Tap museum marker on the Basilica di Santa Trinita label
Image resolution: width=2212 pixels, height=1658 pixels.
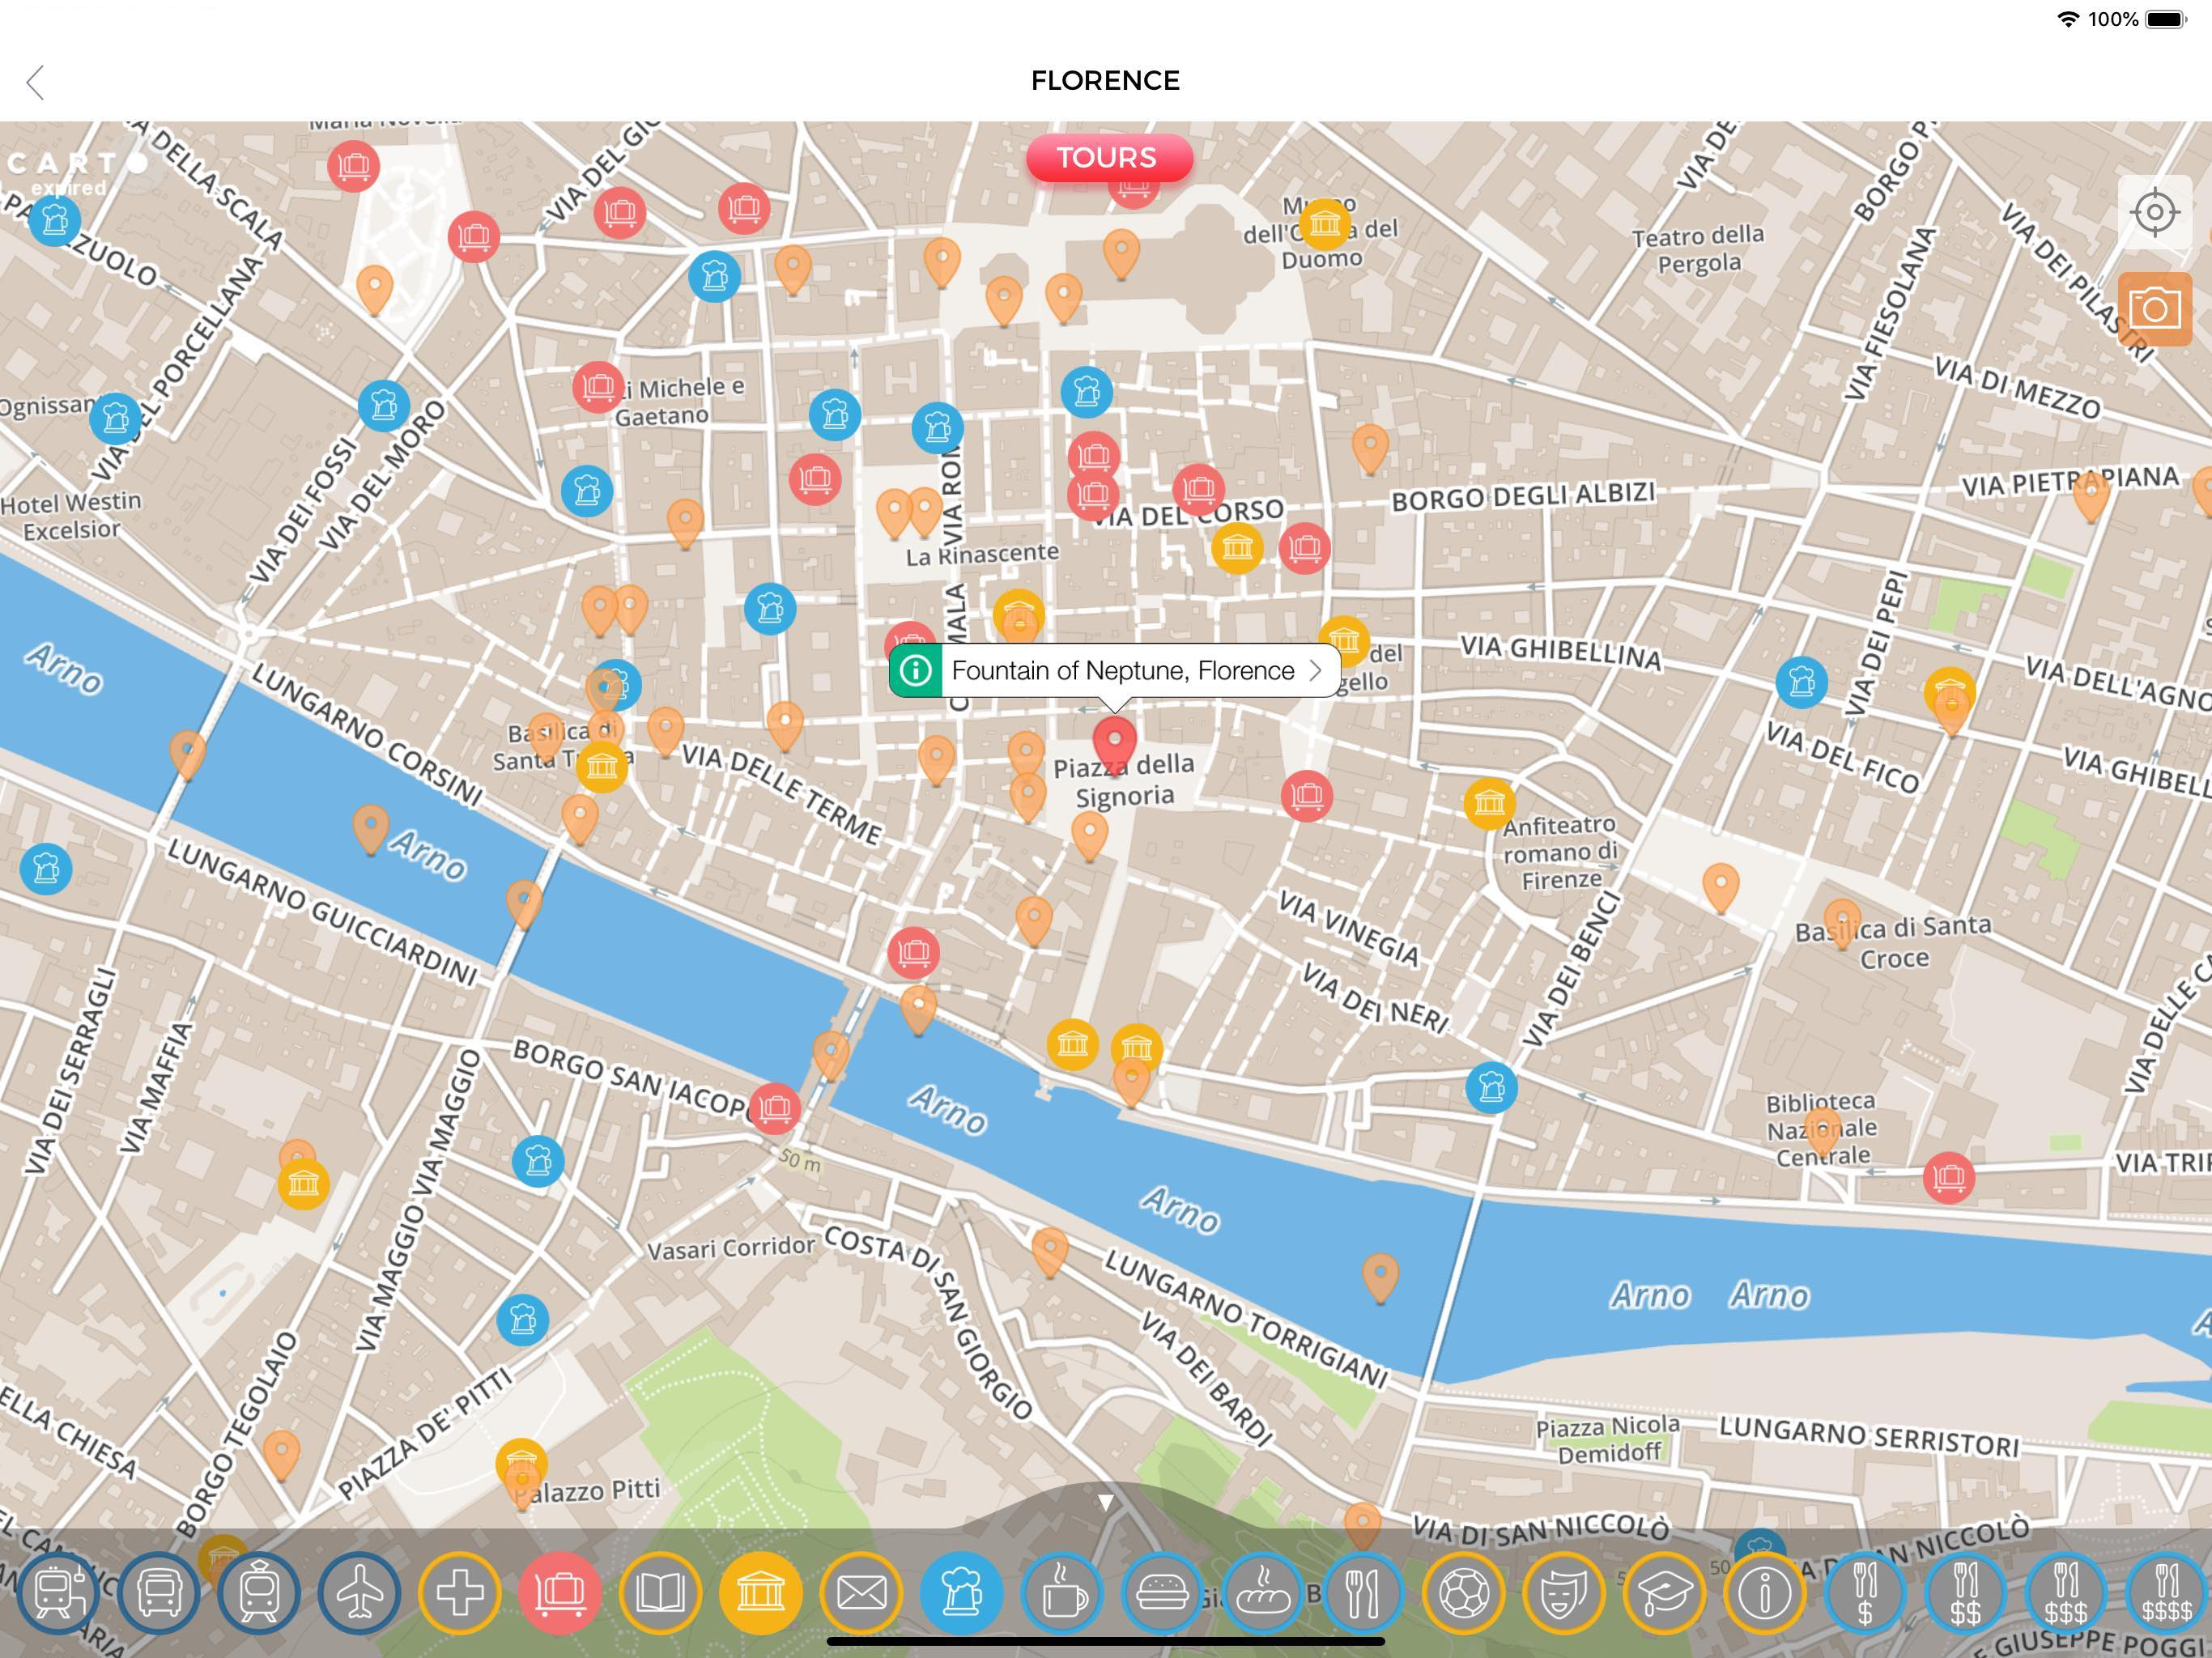point(601,767)
